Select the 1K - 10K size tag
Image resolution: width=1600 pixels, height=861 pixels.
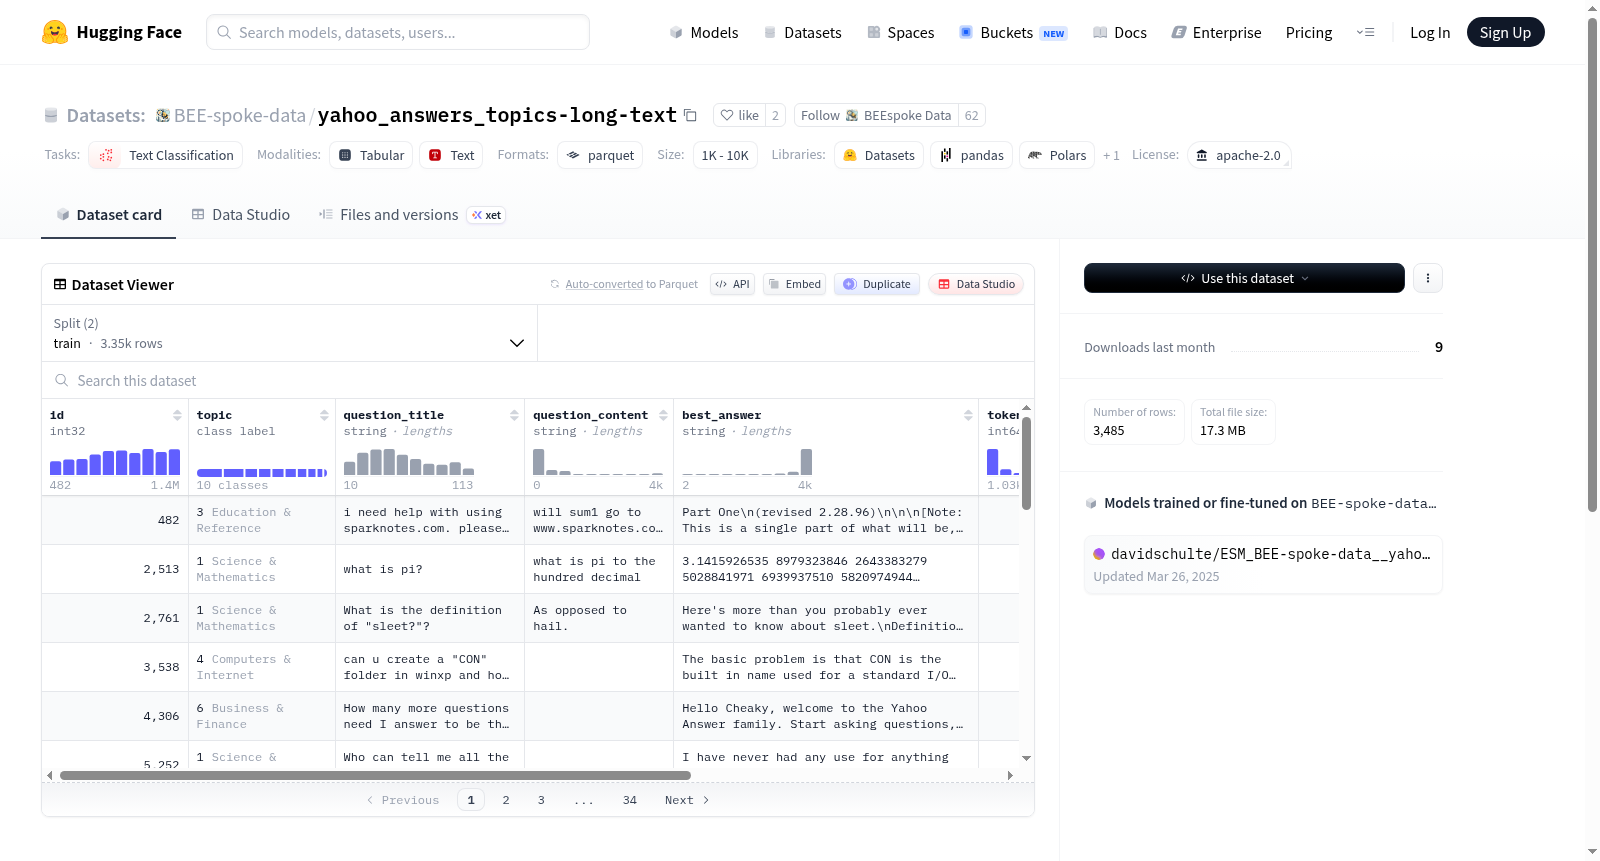coord(725,155)
